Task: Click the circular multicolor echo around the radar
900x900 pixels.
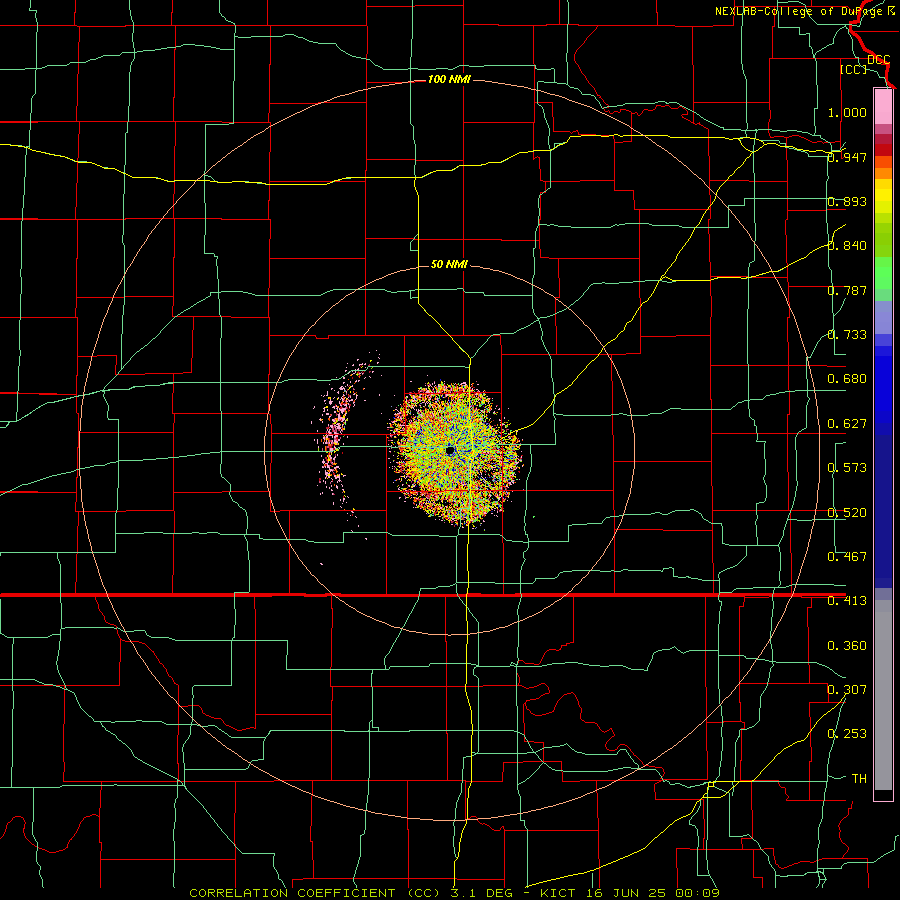Action: pos(455,453)
